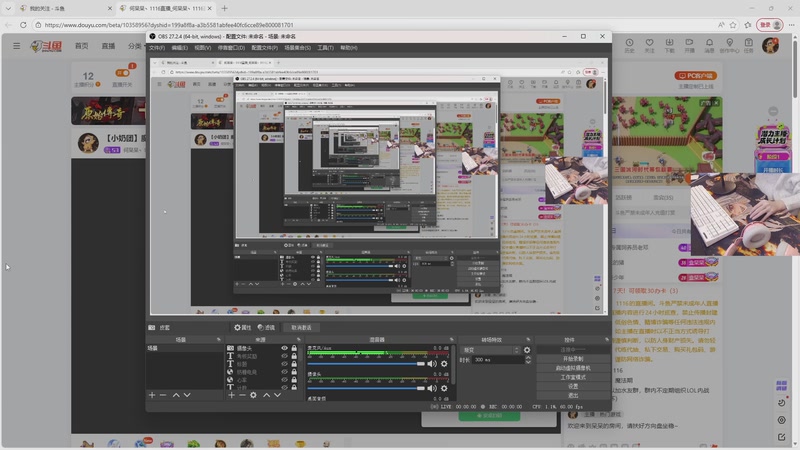
Task: Open Douyu hamburger menu icon
Action: [x=17, y=46]
